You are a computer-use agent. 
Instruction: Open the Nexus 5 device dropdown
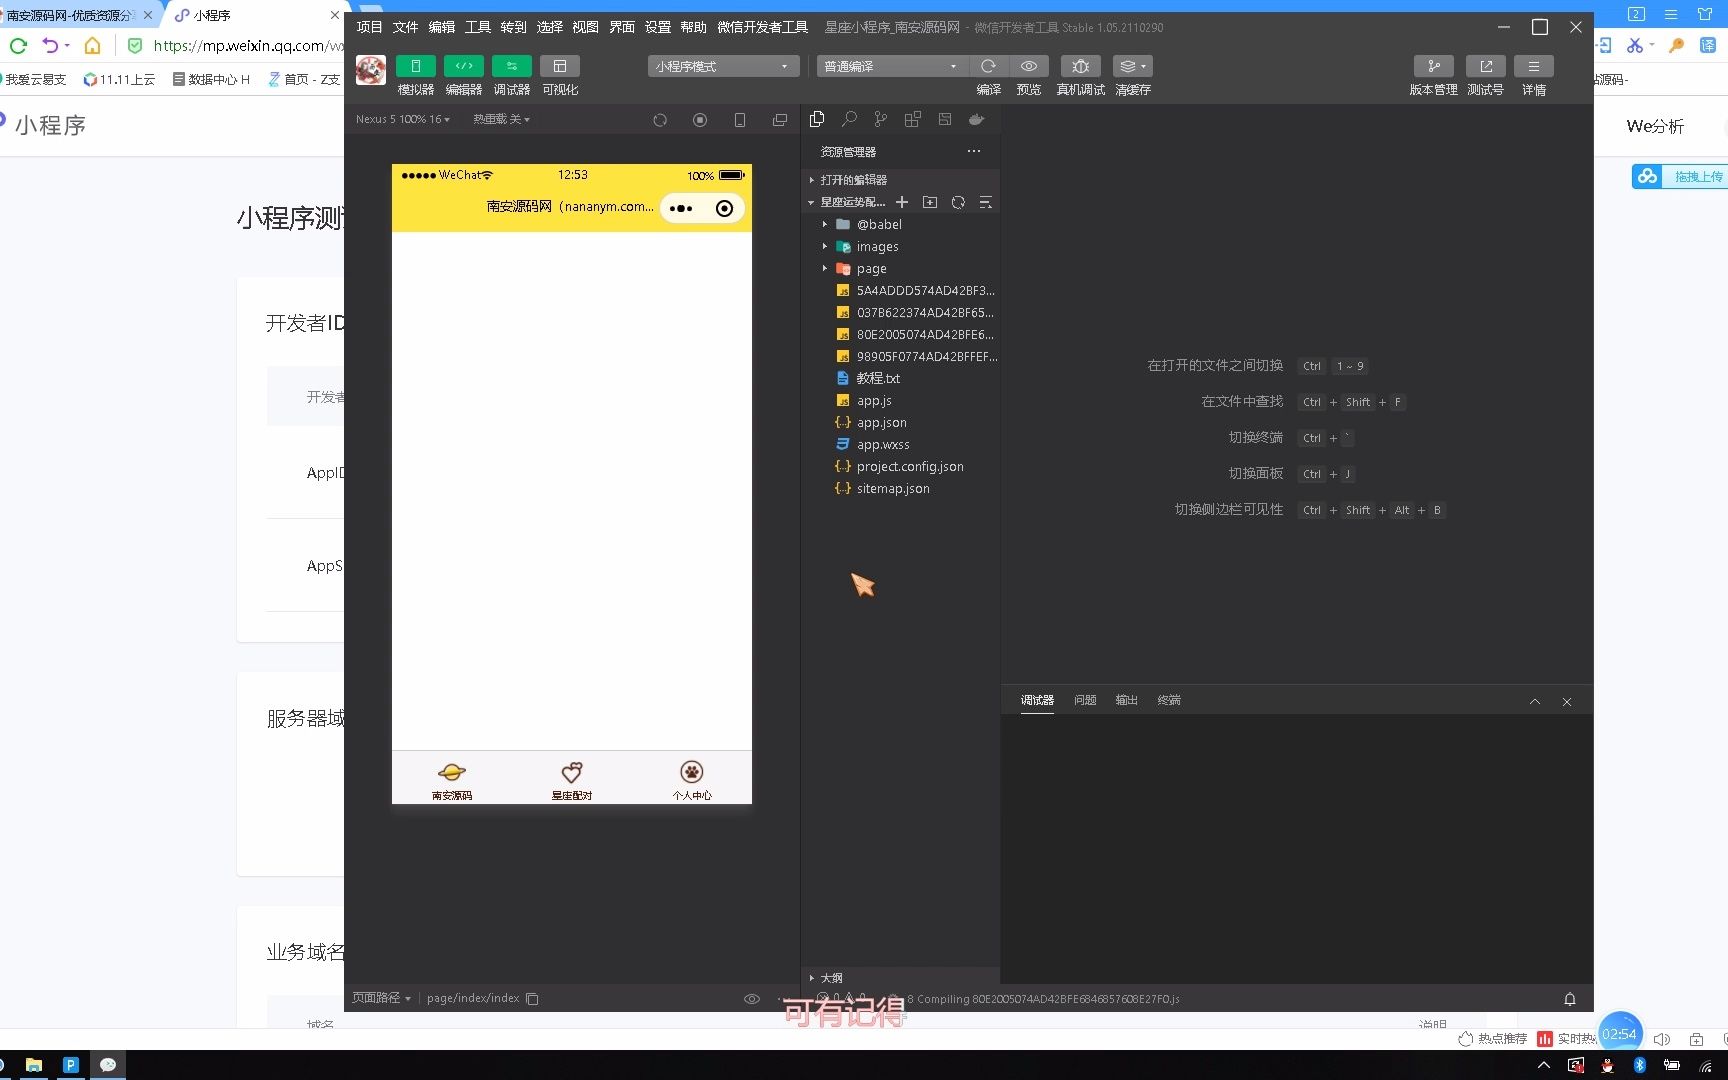pos(402,119)
